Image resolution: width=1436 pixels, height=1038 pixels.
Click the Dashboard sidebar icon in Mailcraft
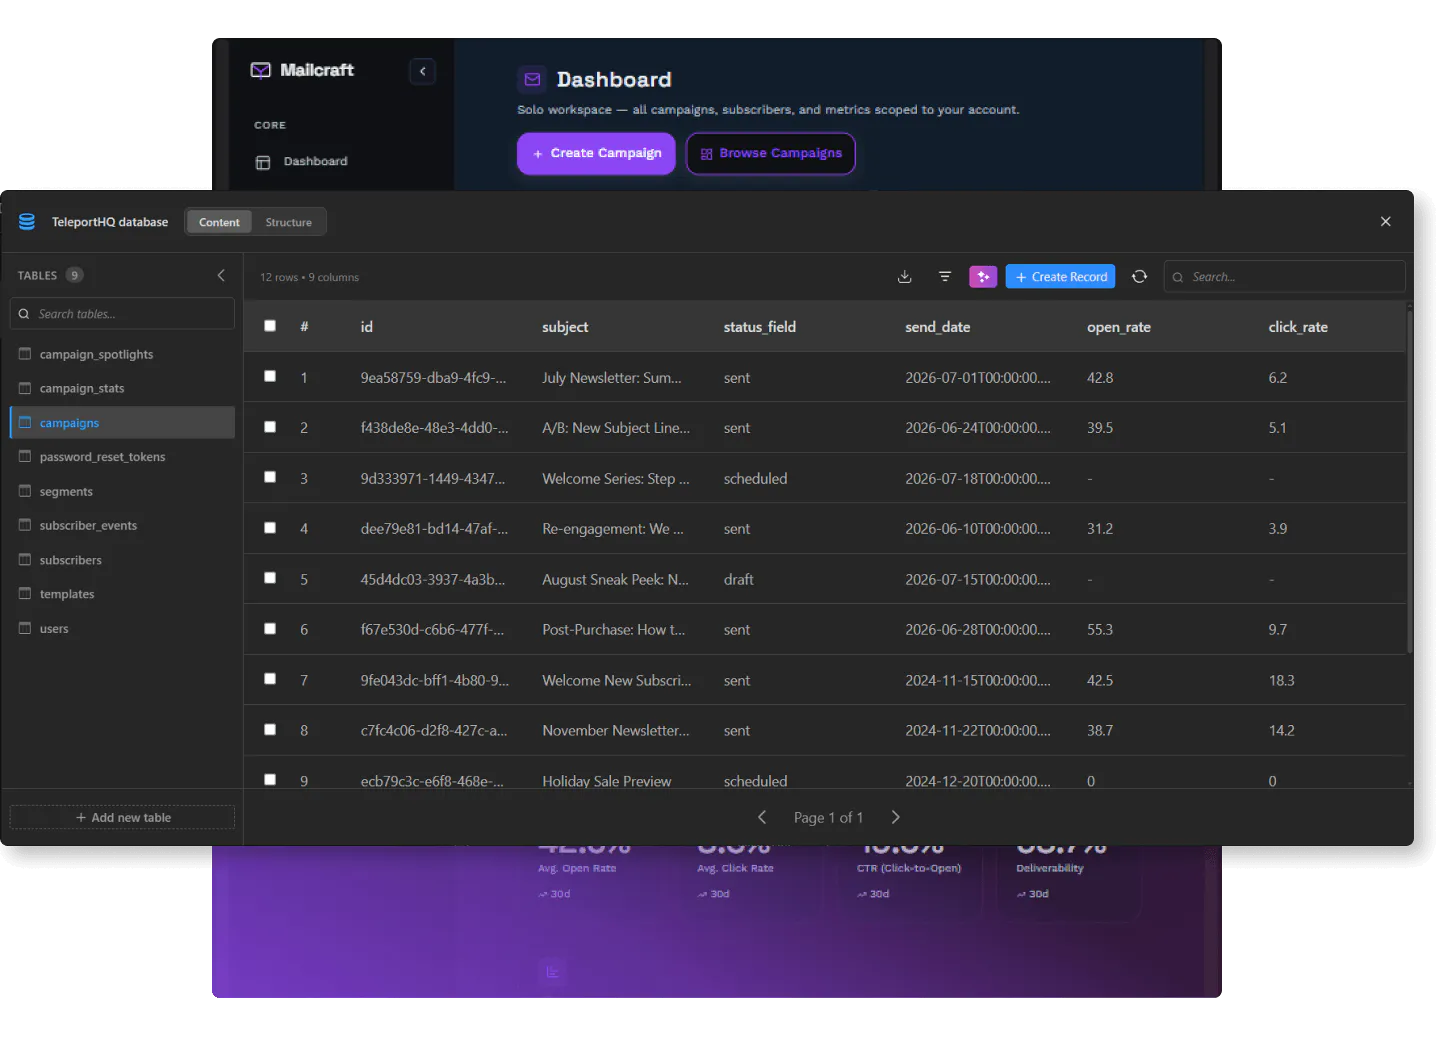click(263, 162)
